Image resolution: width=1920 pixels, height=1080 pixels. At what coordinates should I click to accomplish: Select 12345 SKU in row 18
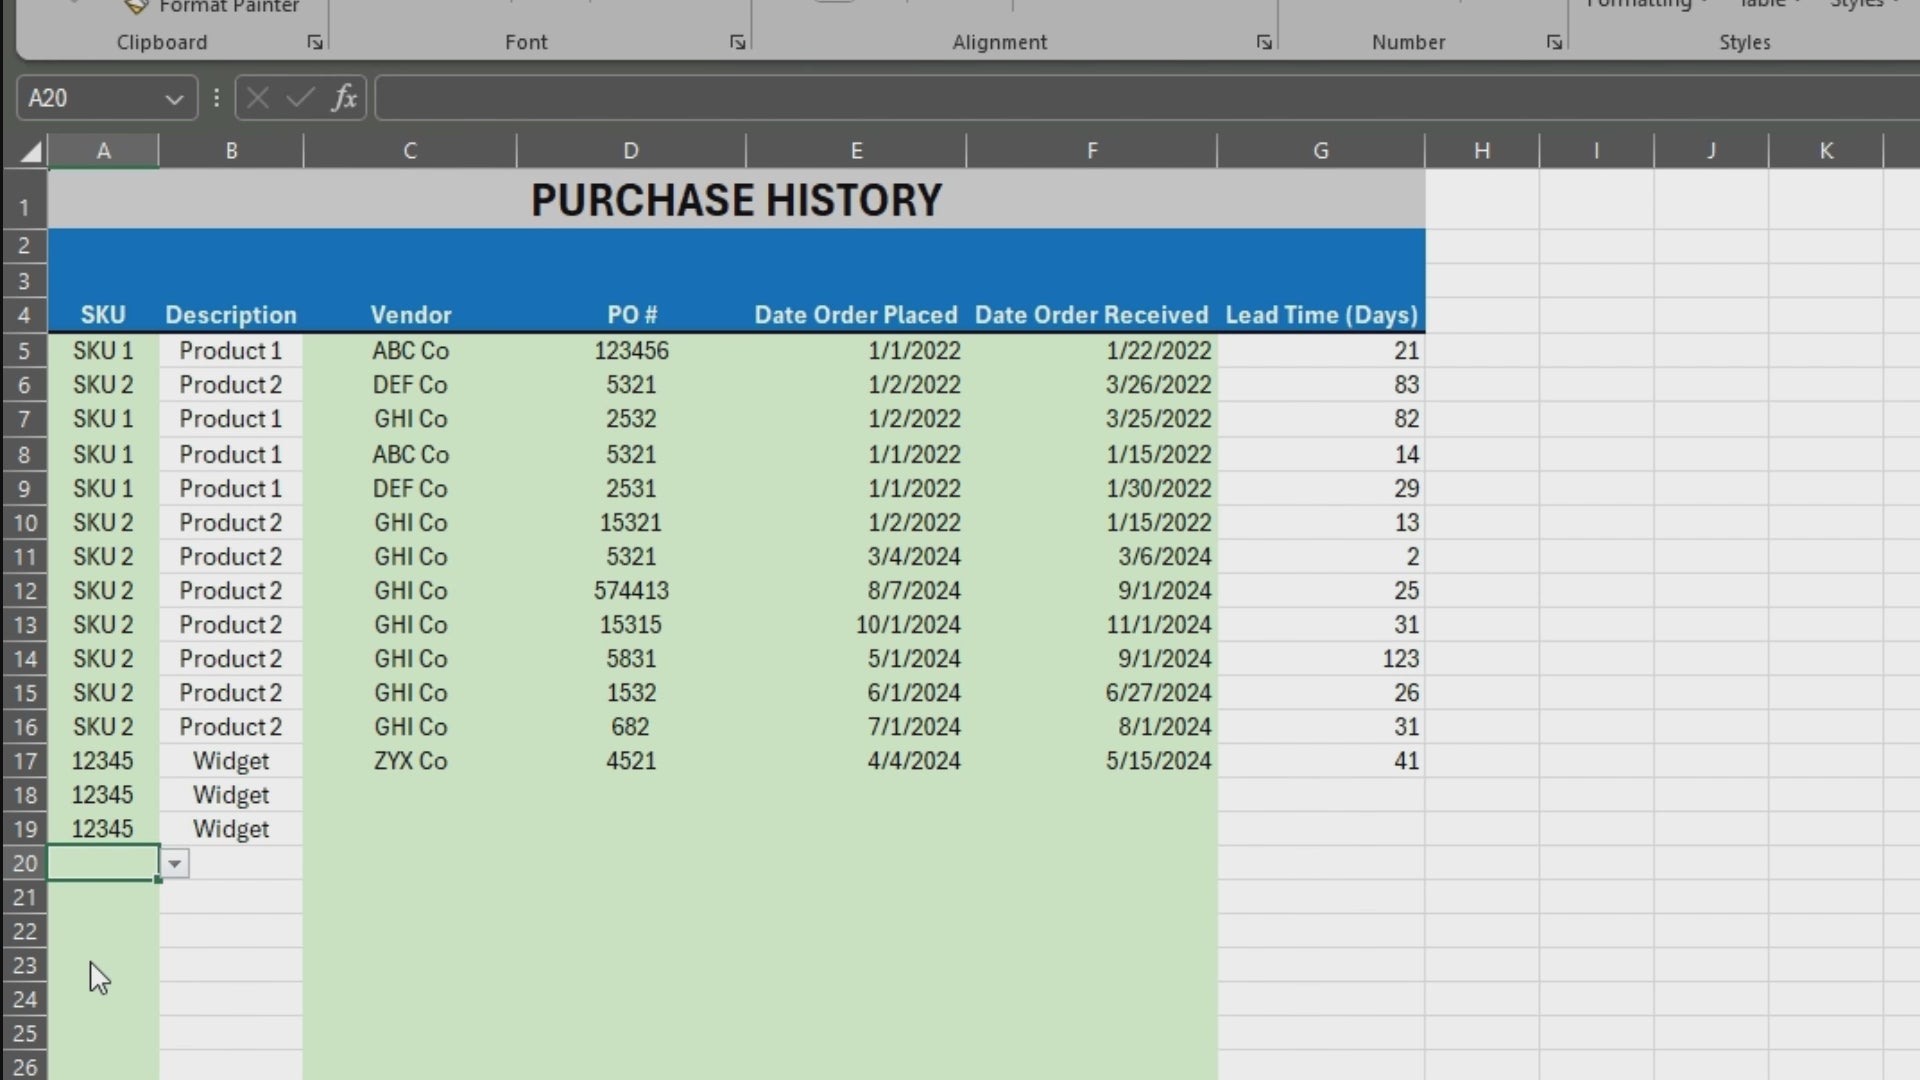tap(103, 795)
